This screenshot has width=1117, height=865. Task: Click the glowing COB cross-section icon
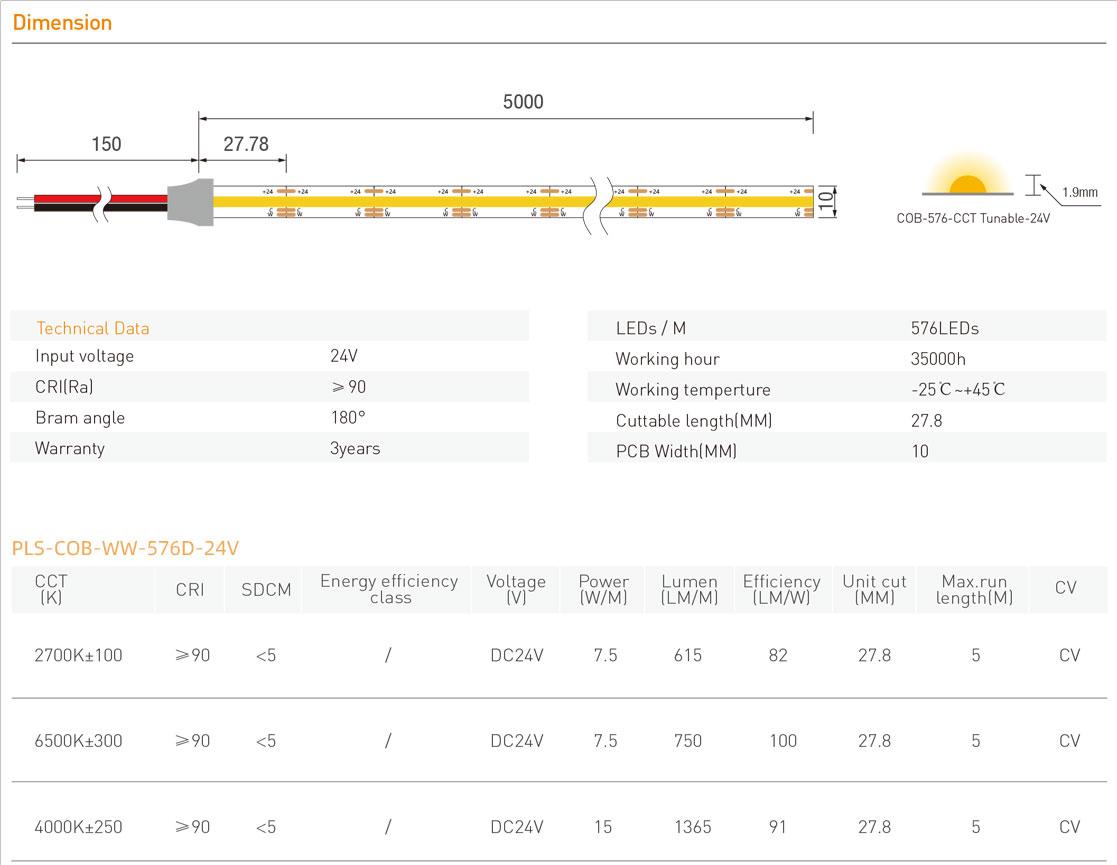tap(966, 185)
